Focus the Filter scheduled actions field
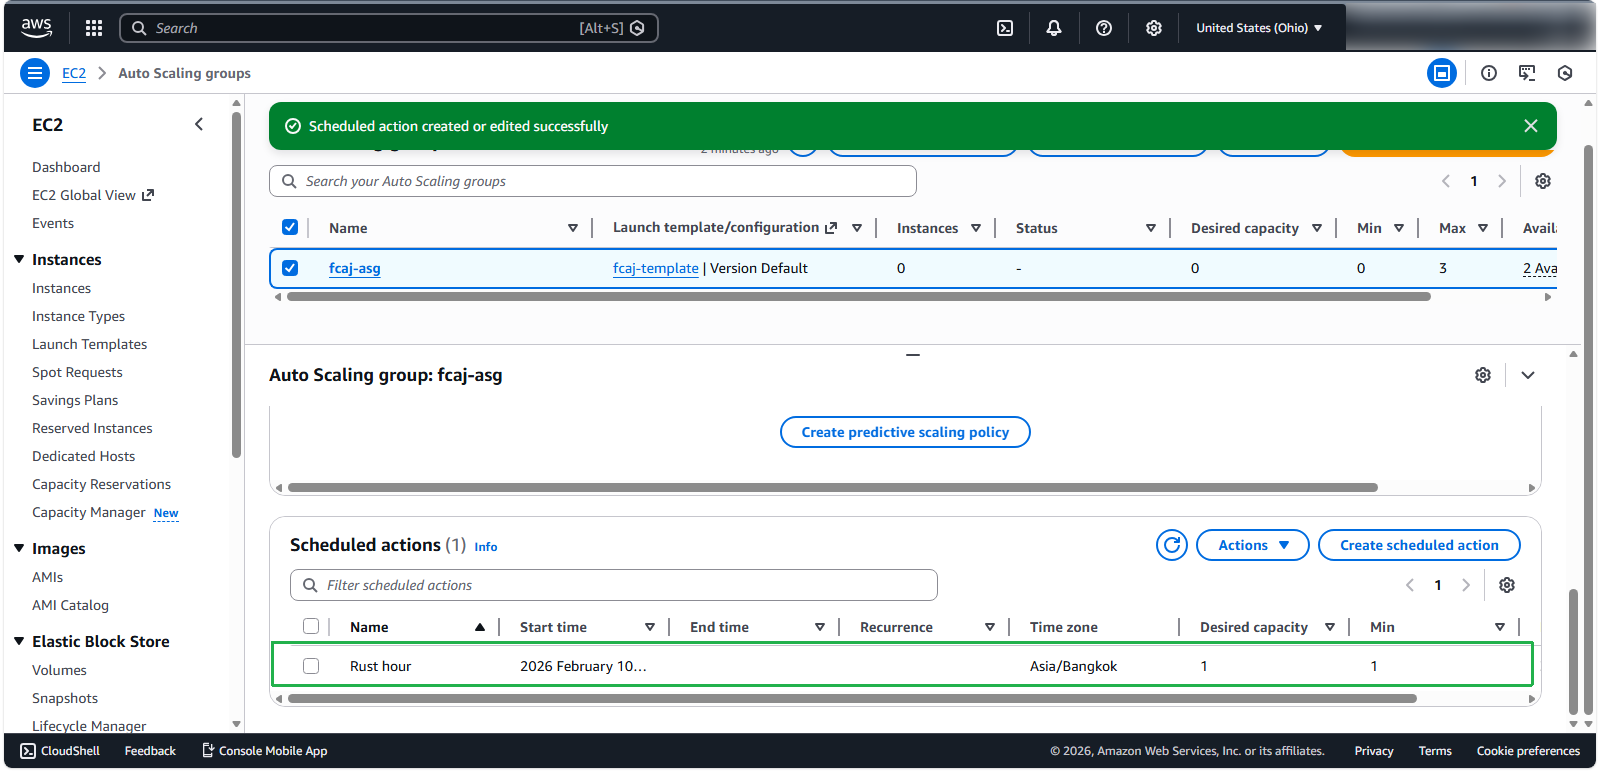 click(614, 585)
